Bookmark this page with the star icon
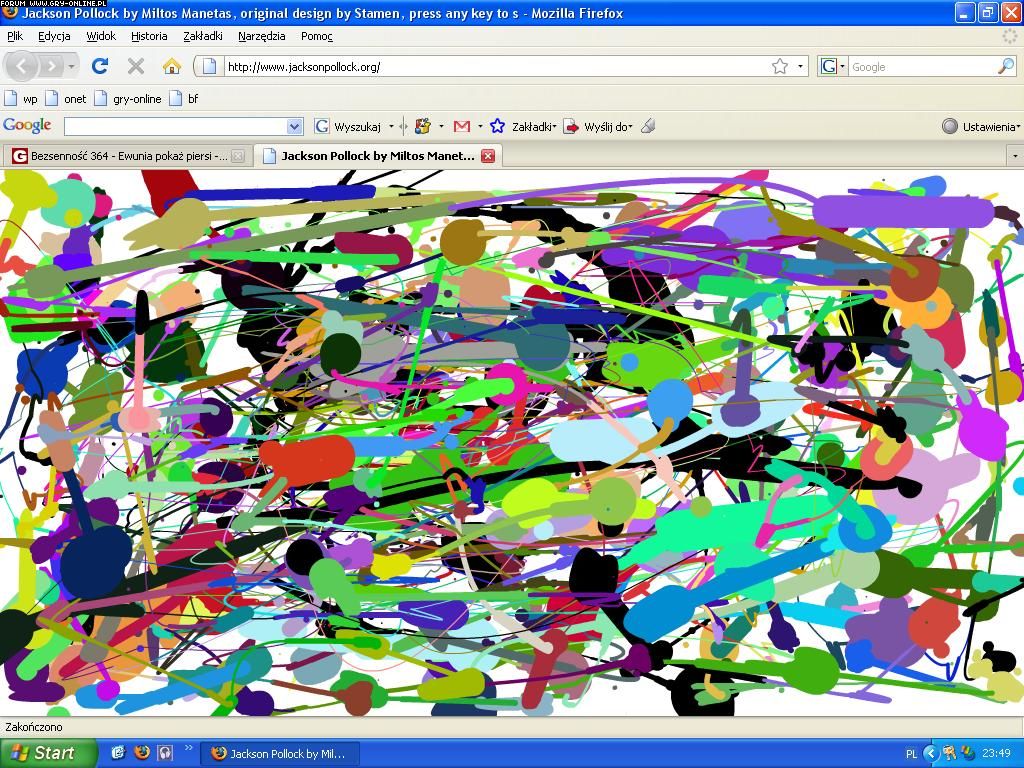Viewport: 1024px width, 768px height. click(780, 67)
